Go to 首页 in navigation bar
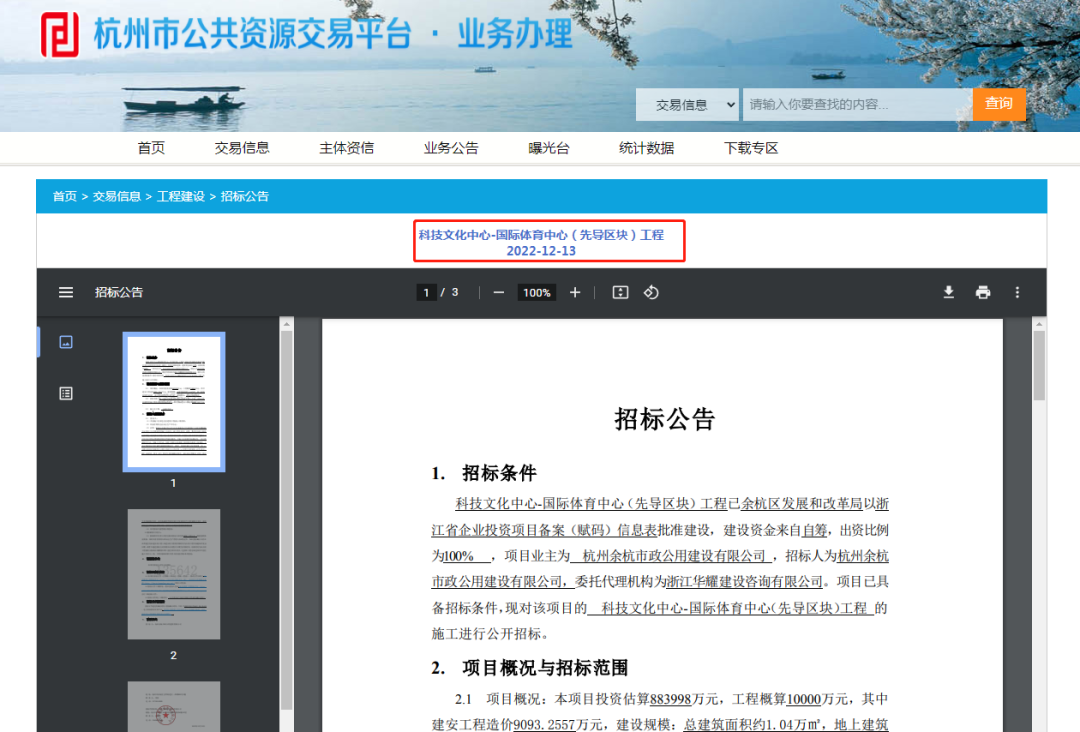The height and width of the screenshot is (732, 1080). tap(151, 148)
